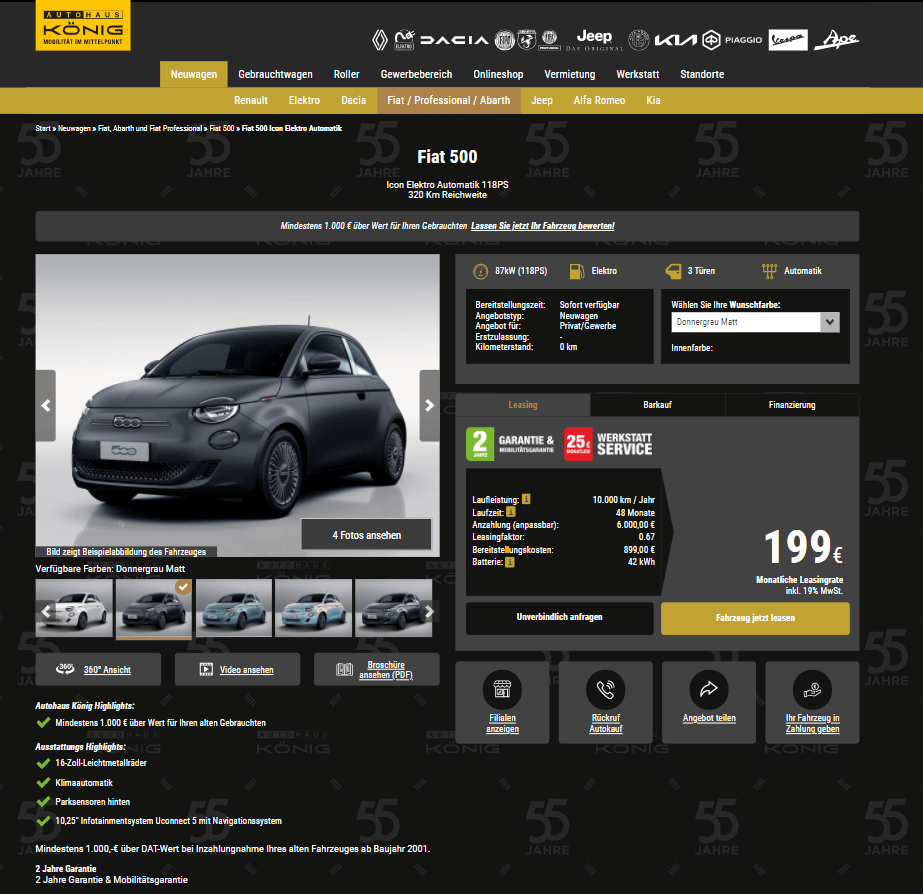The height and width of the screenshot is (894, 923).
Task: Choose Jeep in the brand submenu
Action: pos(542,100)
